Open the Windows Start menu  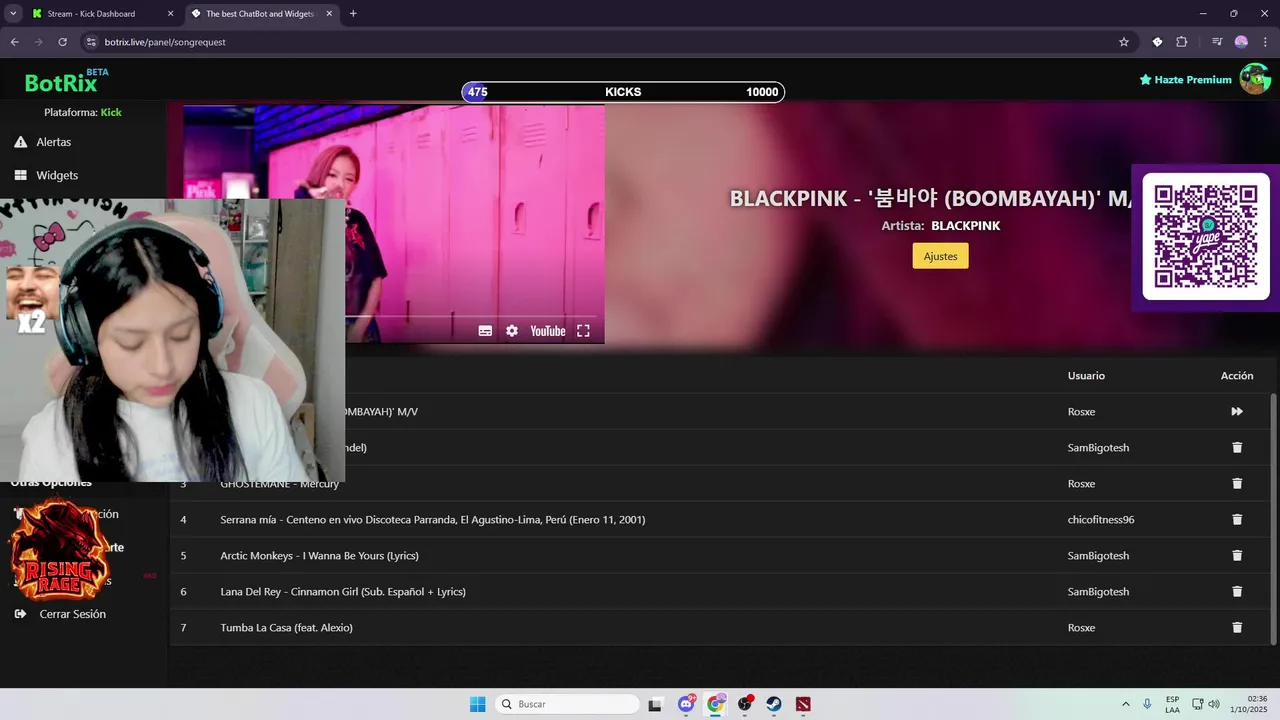(478, 704)
